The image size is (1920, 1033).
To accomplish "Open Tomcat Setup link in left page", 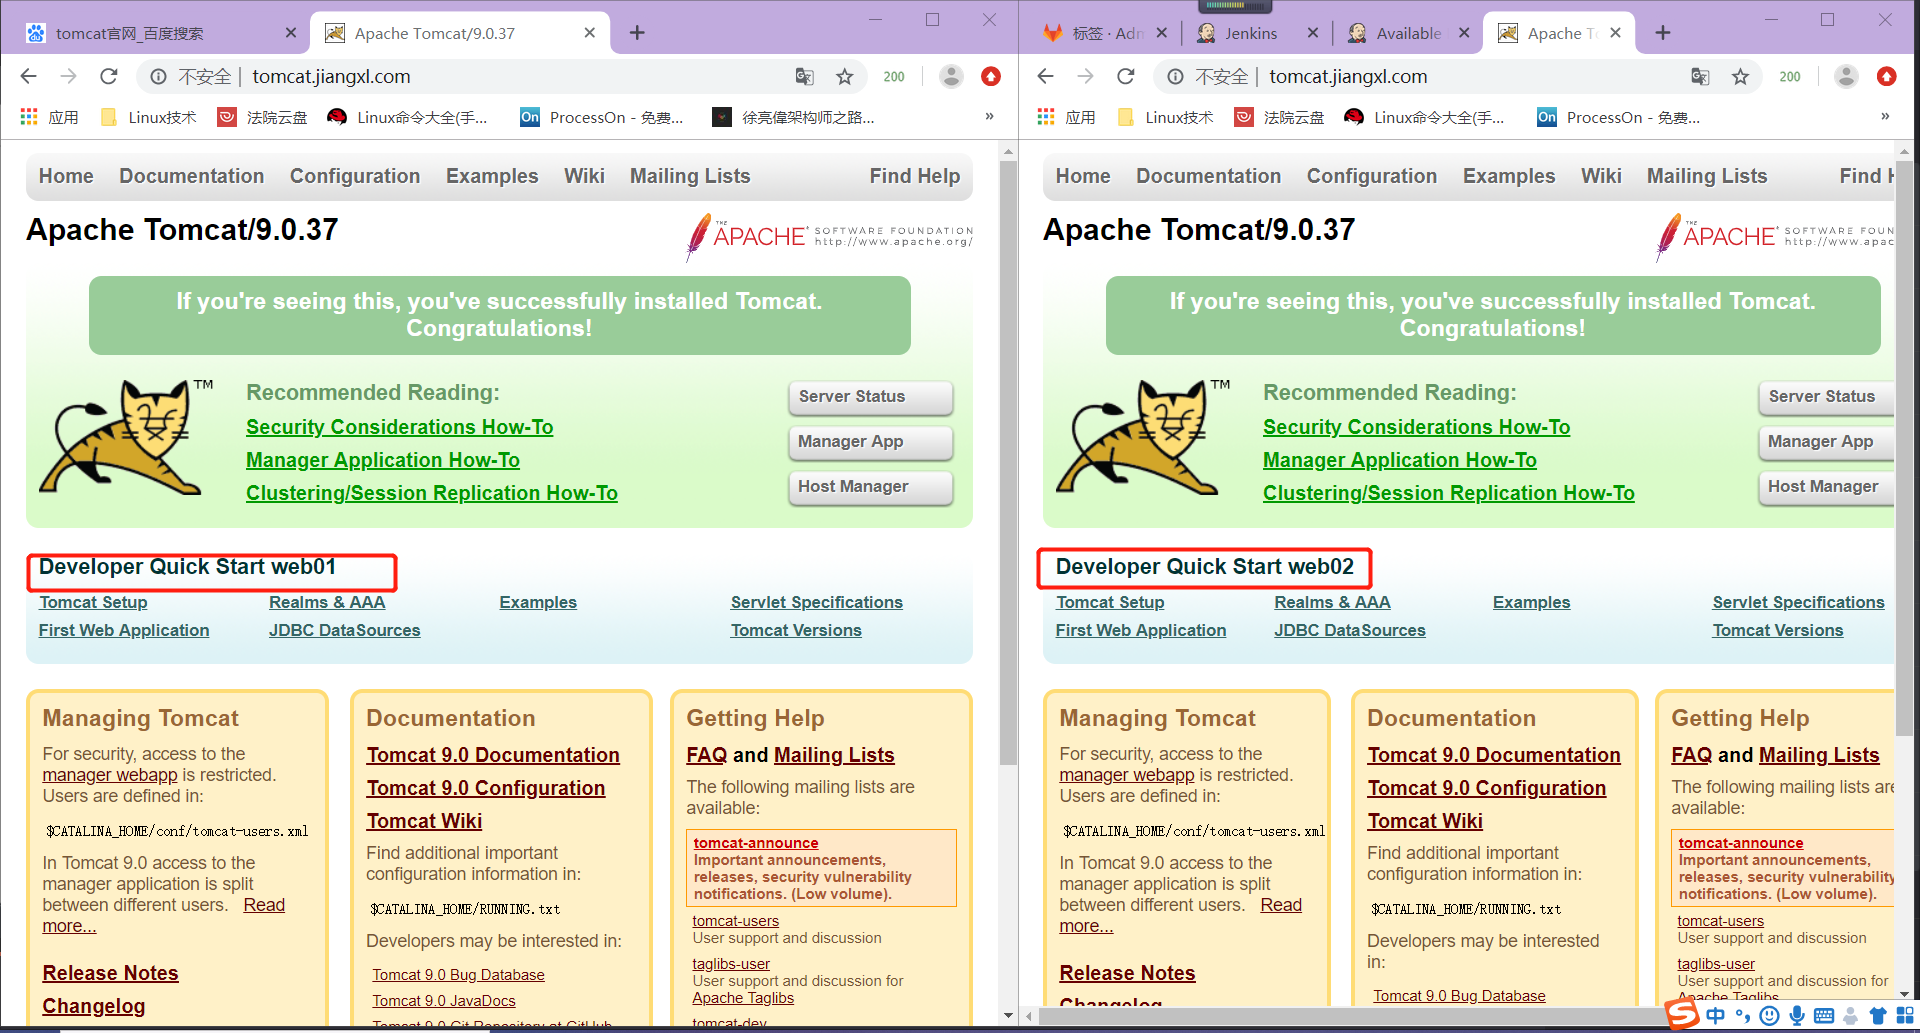I will (x=93, y=602).
